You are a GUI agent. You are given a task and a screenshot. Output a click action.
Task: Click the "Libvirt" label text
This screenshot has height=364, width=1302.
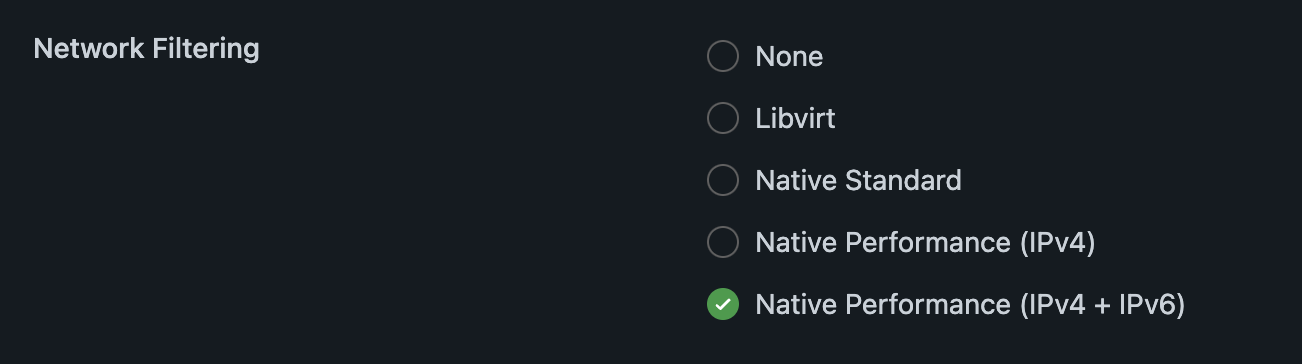click(x=795, y=118)
